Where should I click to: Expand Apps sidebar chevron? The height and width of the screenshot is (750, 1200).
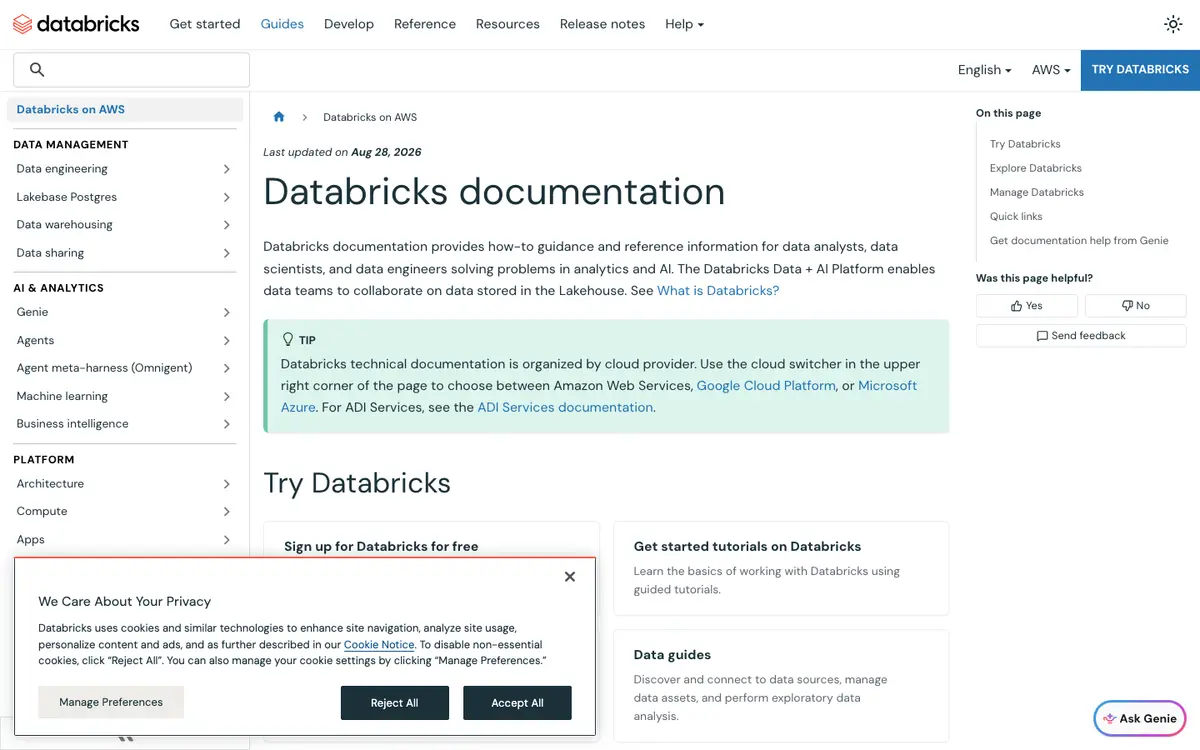[227, 539]
